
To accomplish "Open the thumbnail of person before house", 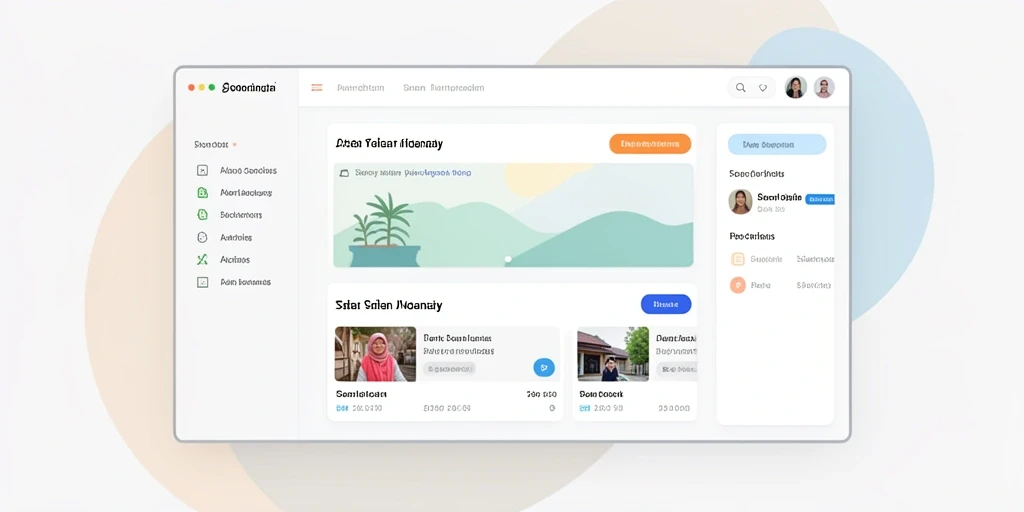I will [x=613, y=354].
